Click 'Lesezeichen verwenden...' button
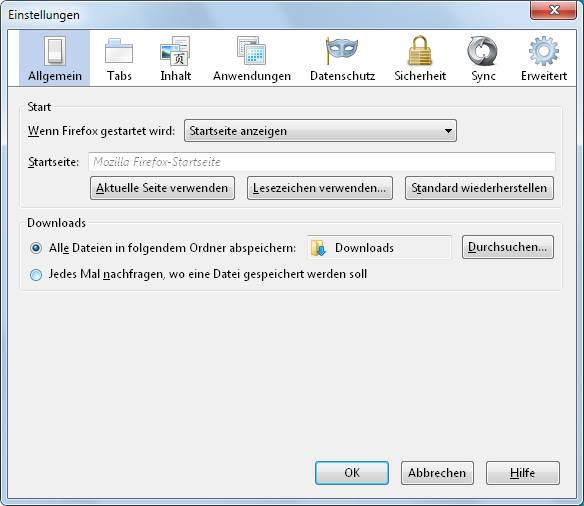The image size is (584, 506). tap(320, 188)
